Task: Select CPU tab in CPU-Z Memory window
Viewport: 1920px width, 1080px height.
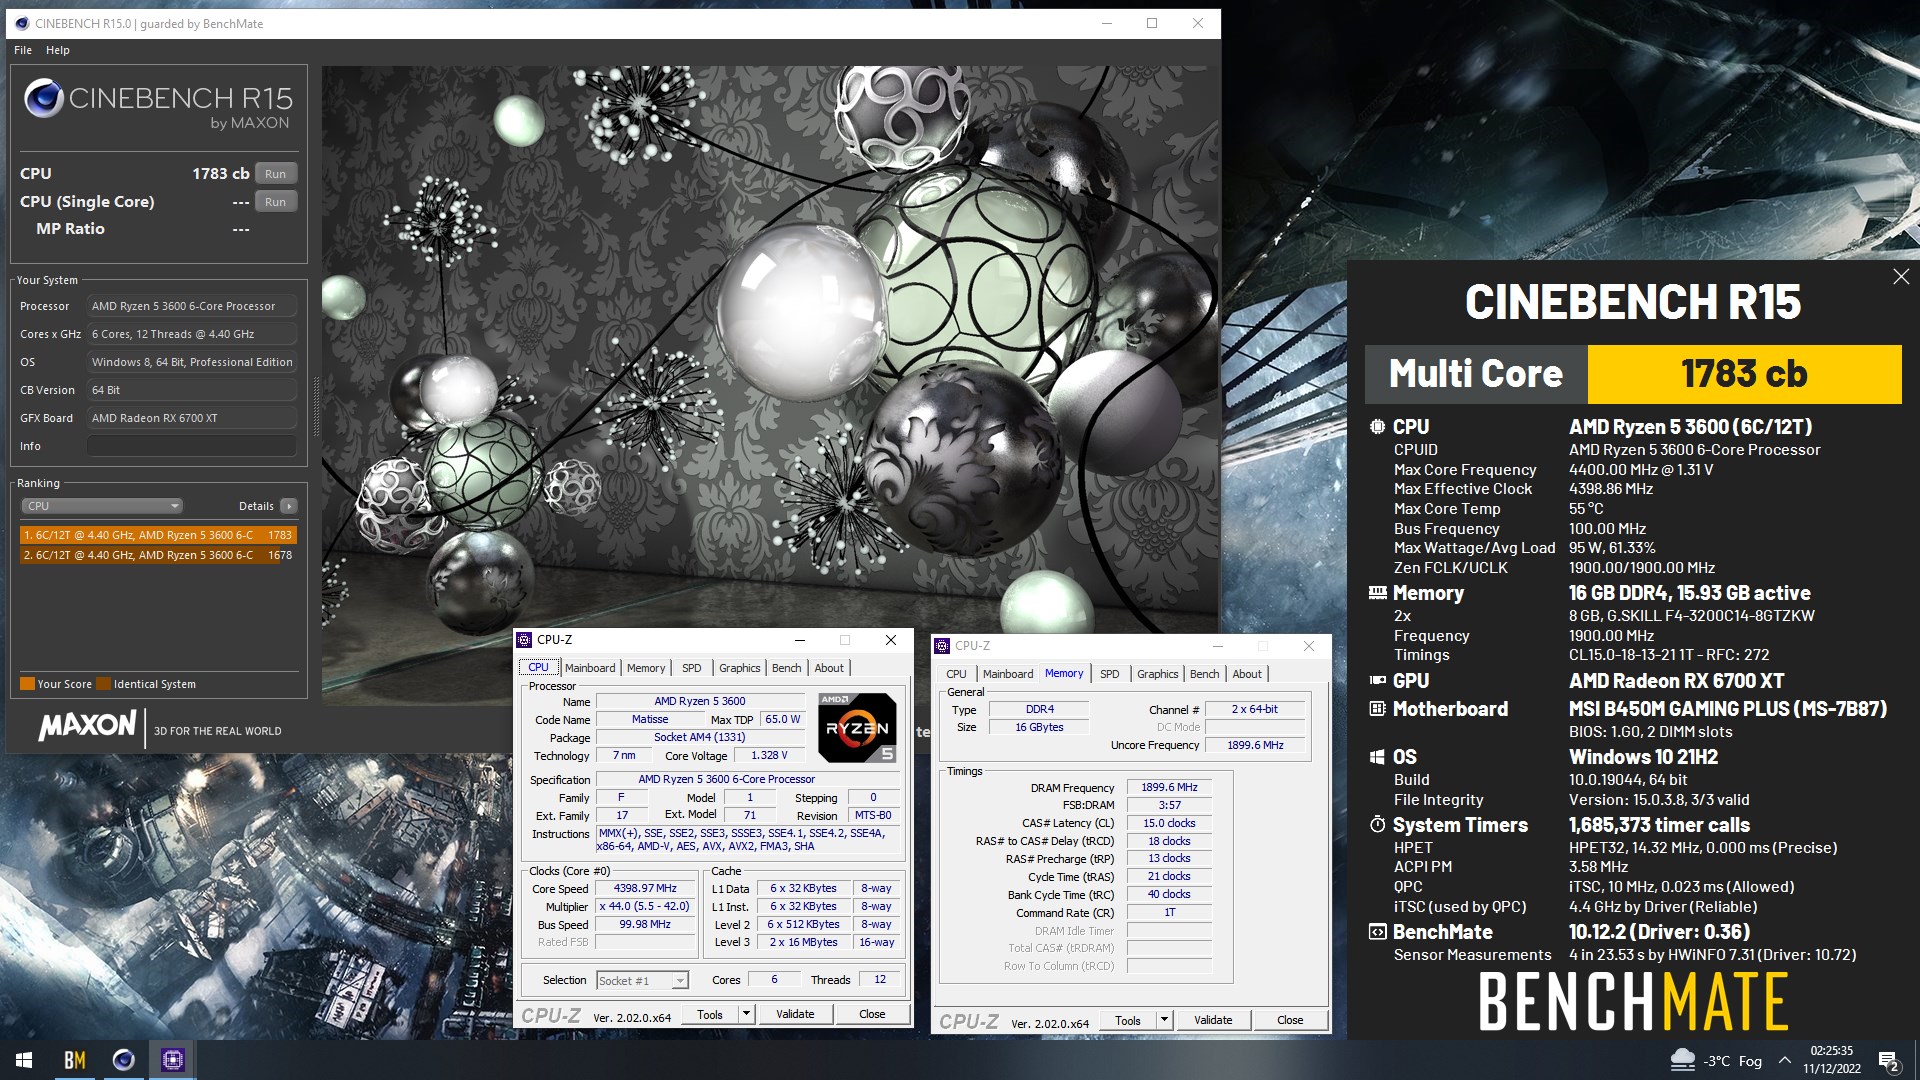Action: click(x=956, y=674)
